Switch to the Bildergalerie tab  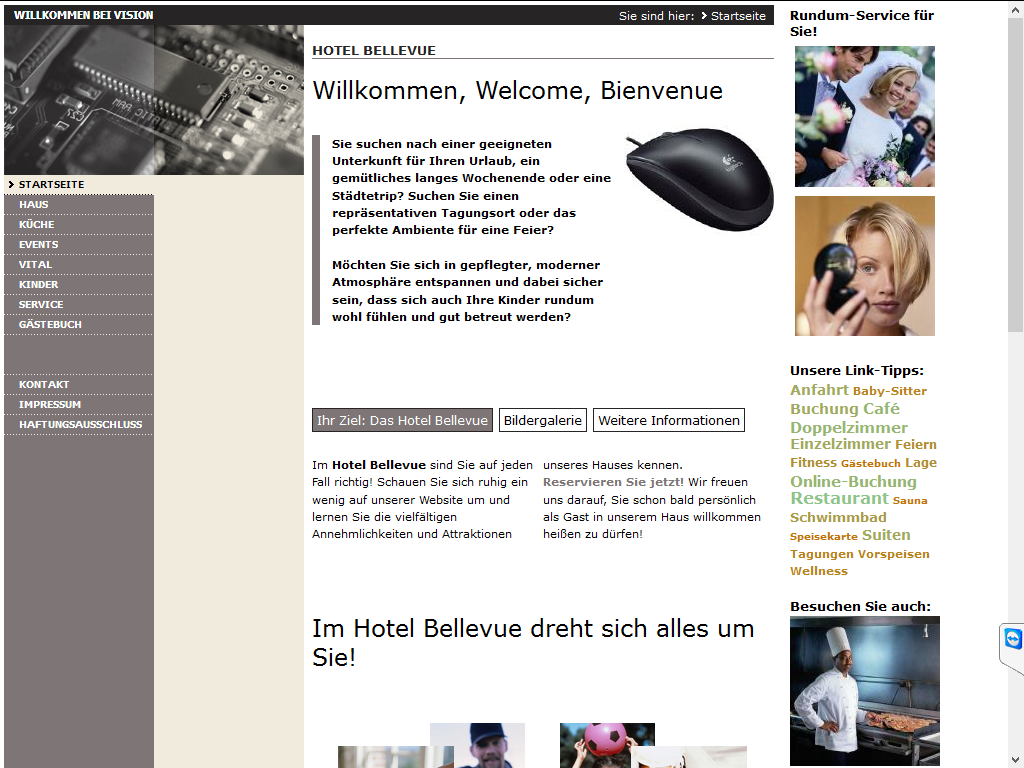click(x=543, y=421)
